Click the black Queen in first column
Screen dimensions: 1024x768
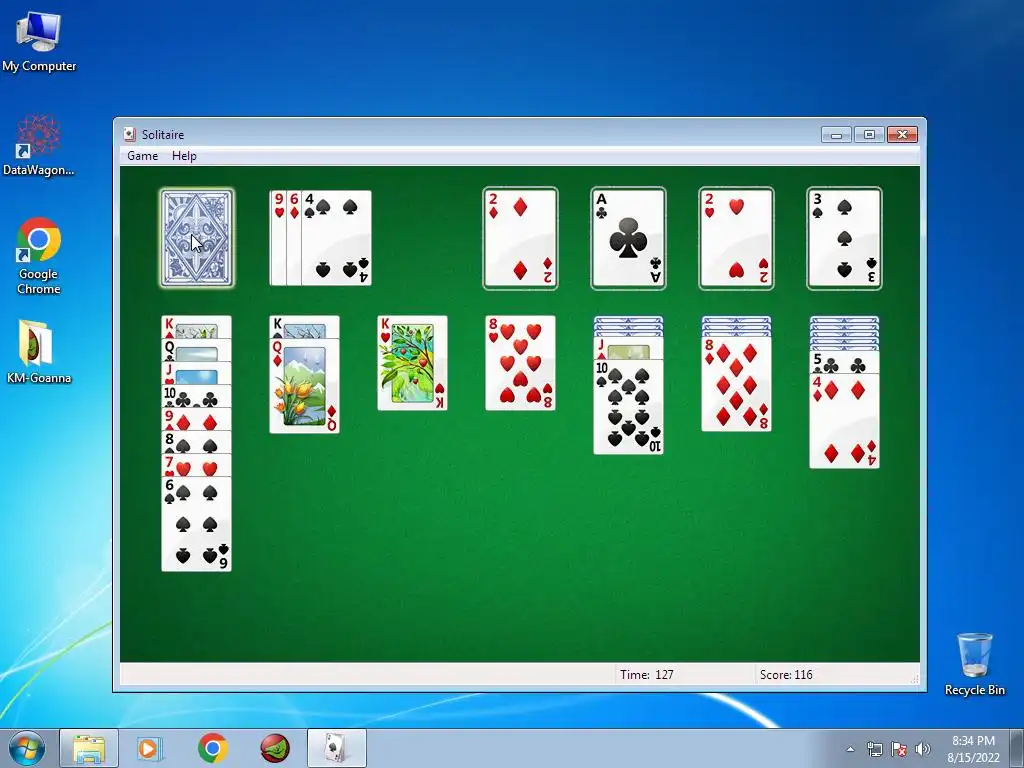(197, 351)
